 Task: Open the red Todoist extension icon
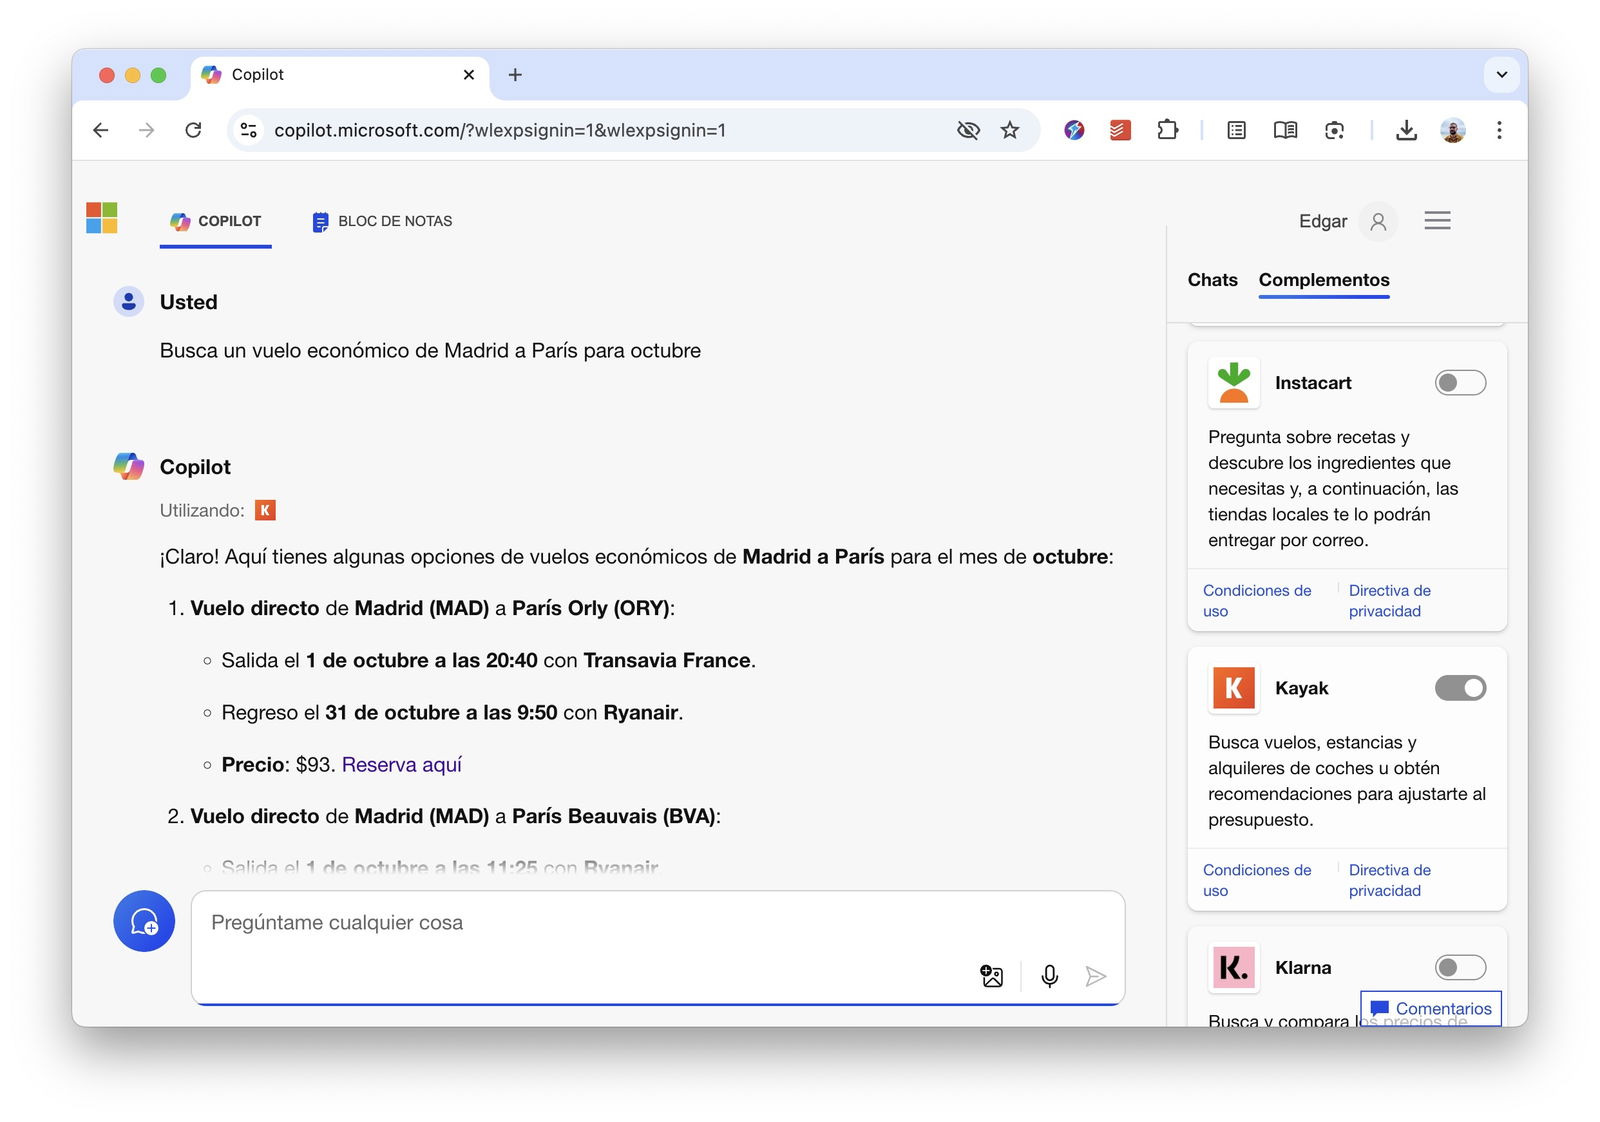(x=1120, y=130)
